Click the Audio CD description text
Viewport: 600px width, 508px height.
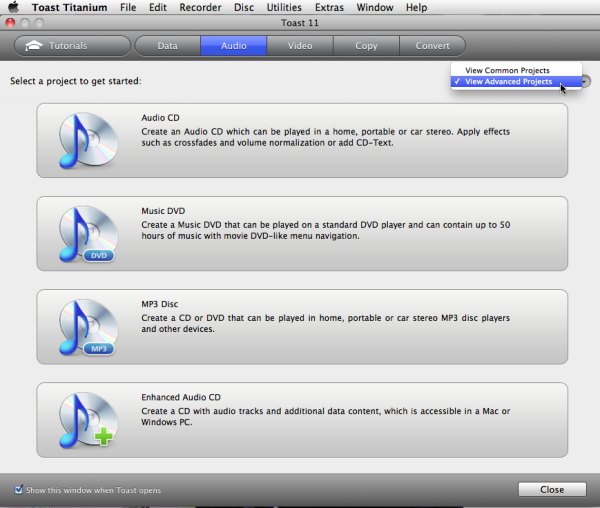(x=326, y=137)
